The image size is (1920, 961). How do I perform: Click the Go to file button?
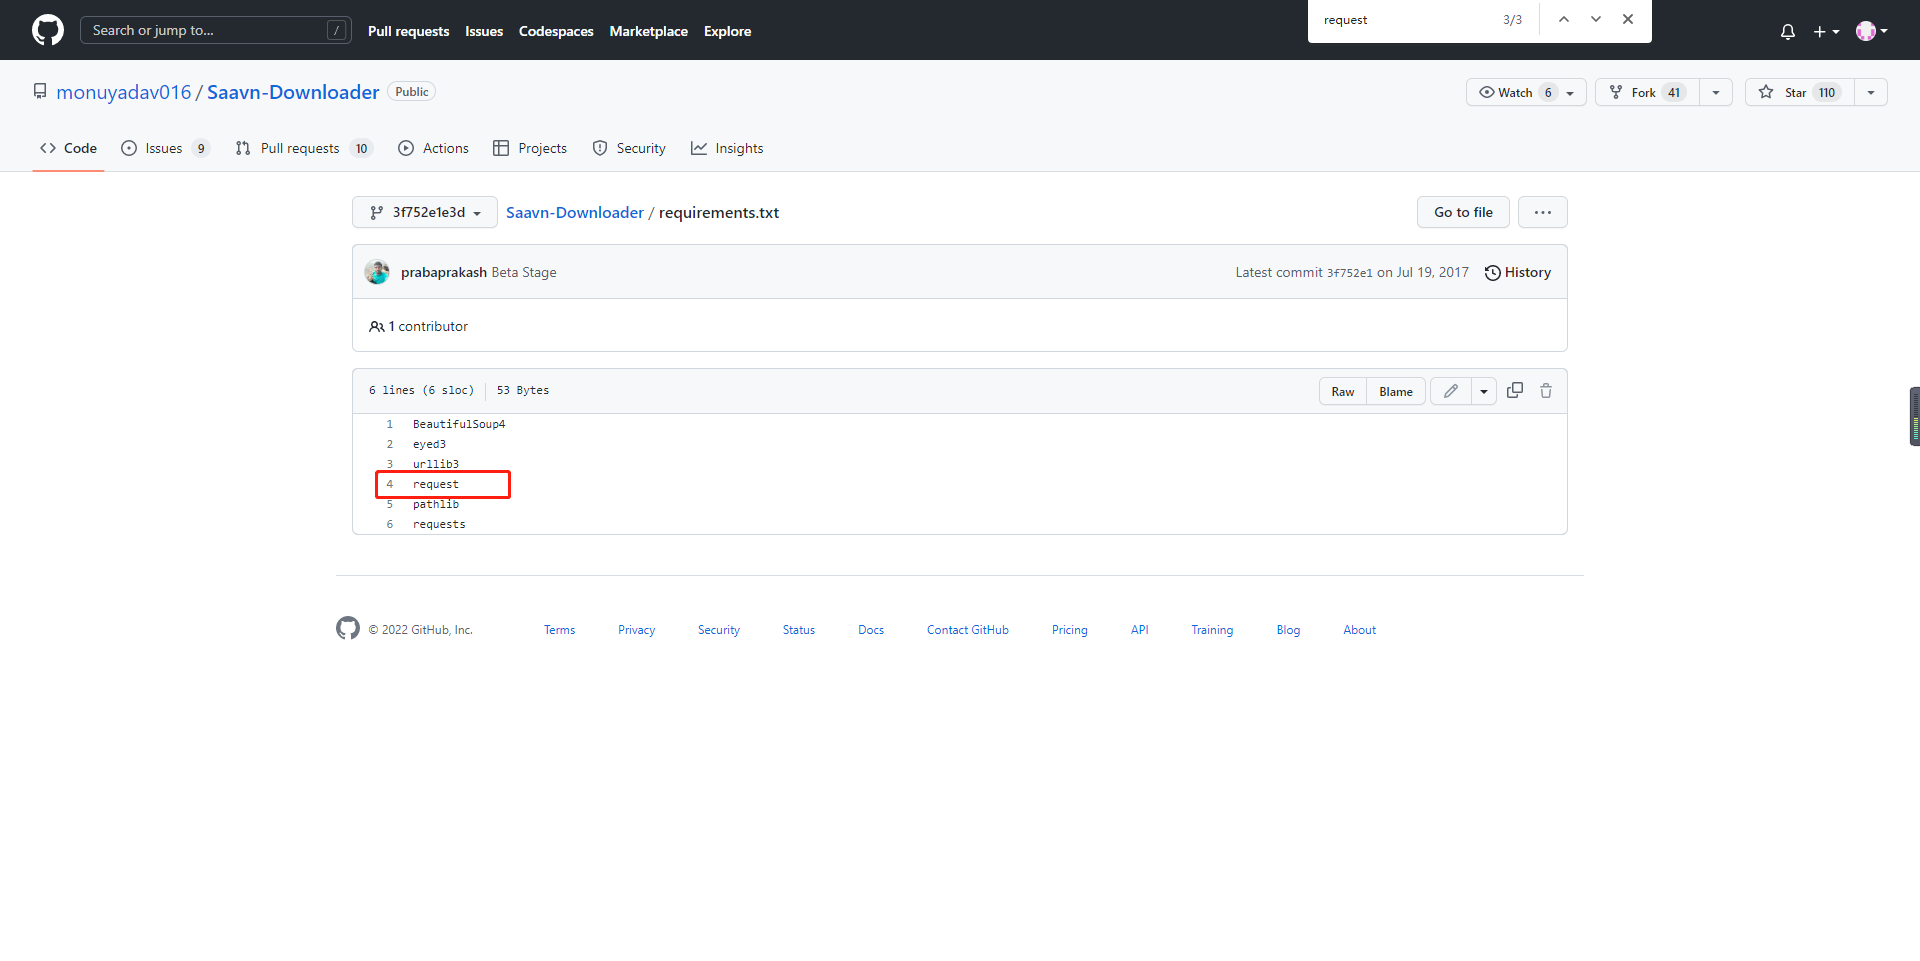point(1463,212)
